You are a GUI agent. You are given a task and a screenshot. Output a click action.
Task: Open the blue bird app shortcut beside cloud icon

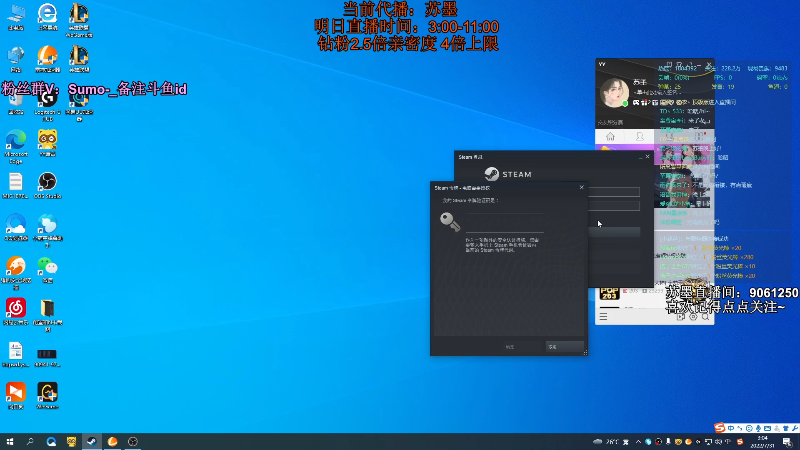click(47, 231)
